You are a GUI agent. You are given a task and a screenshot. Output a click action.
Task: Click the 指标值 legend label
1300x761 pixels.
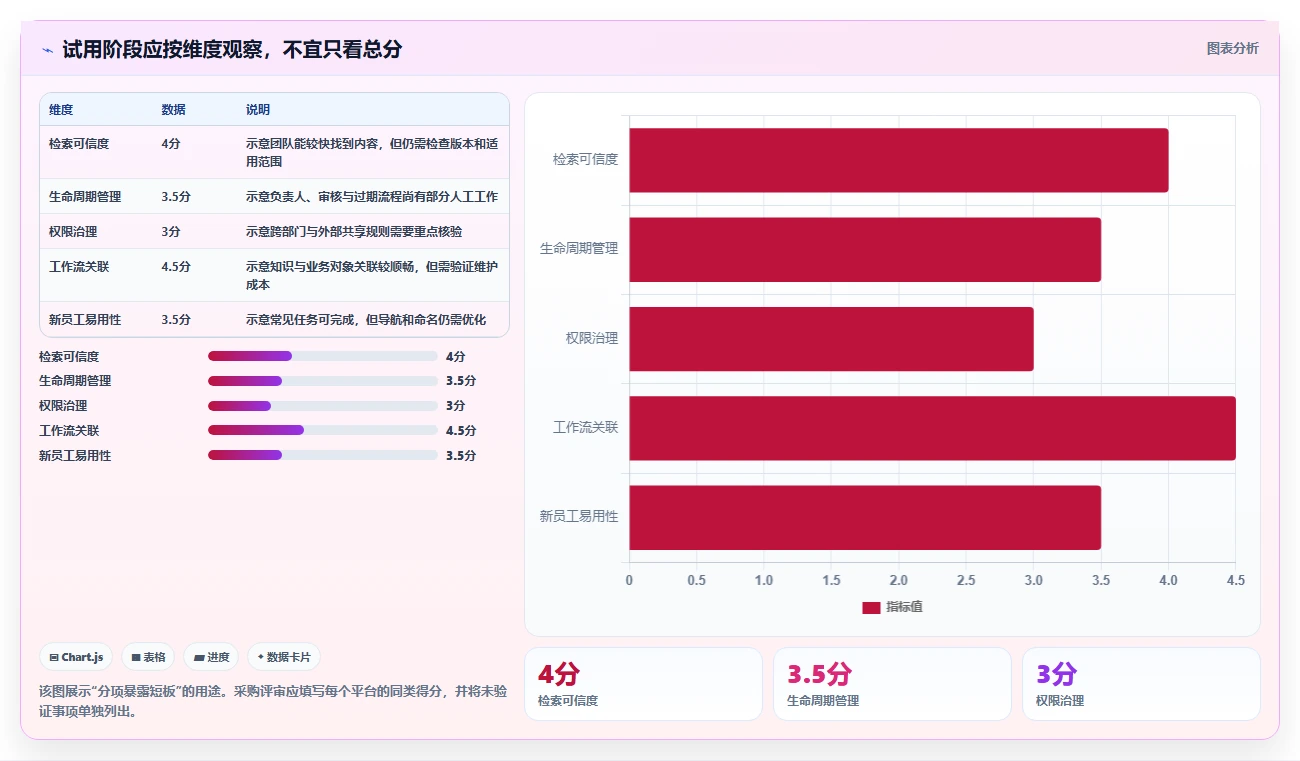pos(904,607)
